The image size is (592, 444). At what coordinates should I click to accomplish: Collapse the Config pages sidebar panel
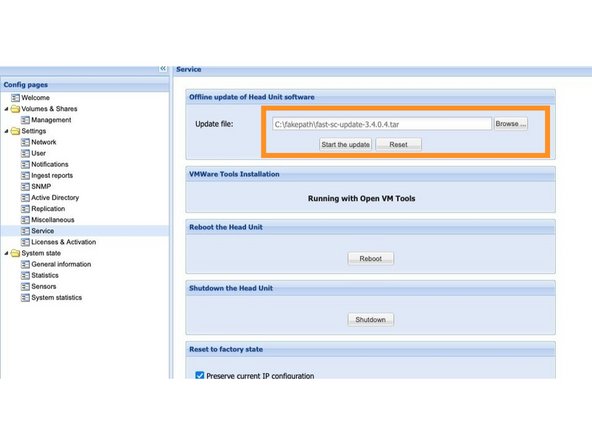(x=163, y=68)
